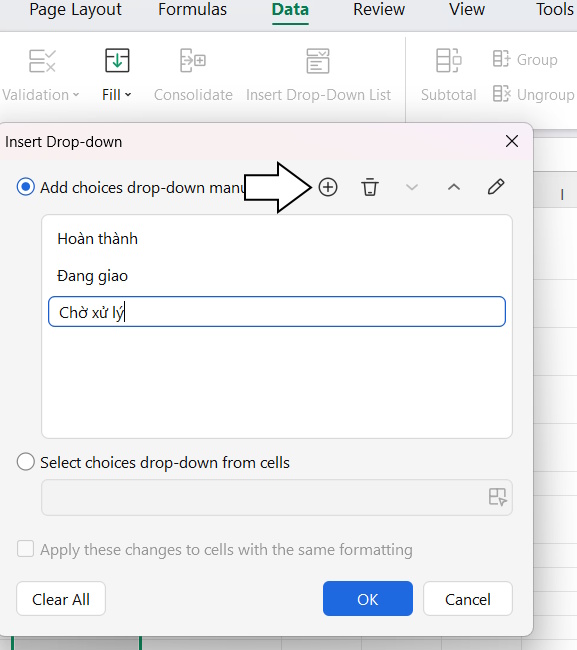
Task: Tick Apply changes to same formatting checkbox
Action: [25, 549]
